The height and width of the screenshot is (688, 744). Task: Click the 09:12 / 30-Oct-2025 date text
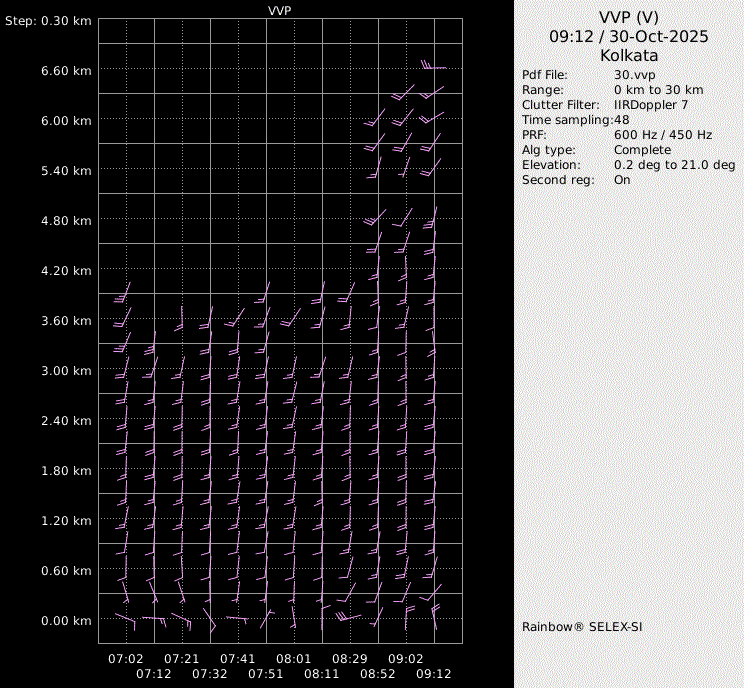(628, 36)
